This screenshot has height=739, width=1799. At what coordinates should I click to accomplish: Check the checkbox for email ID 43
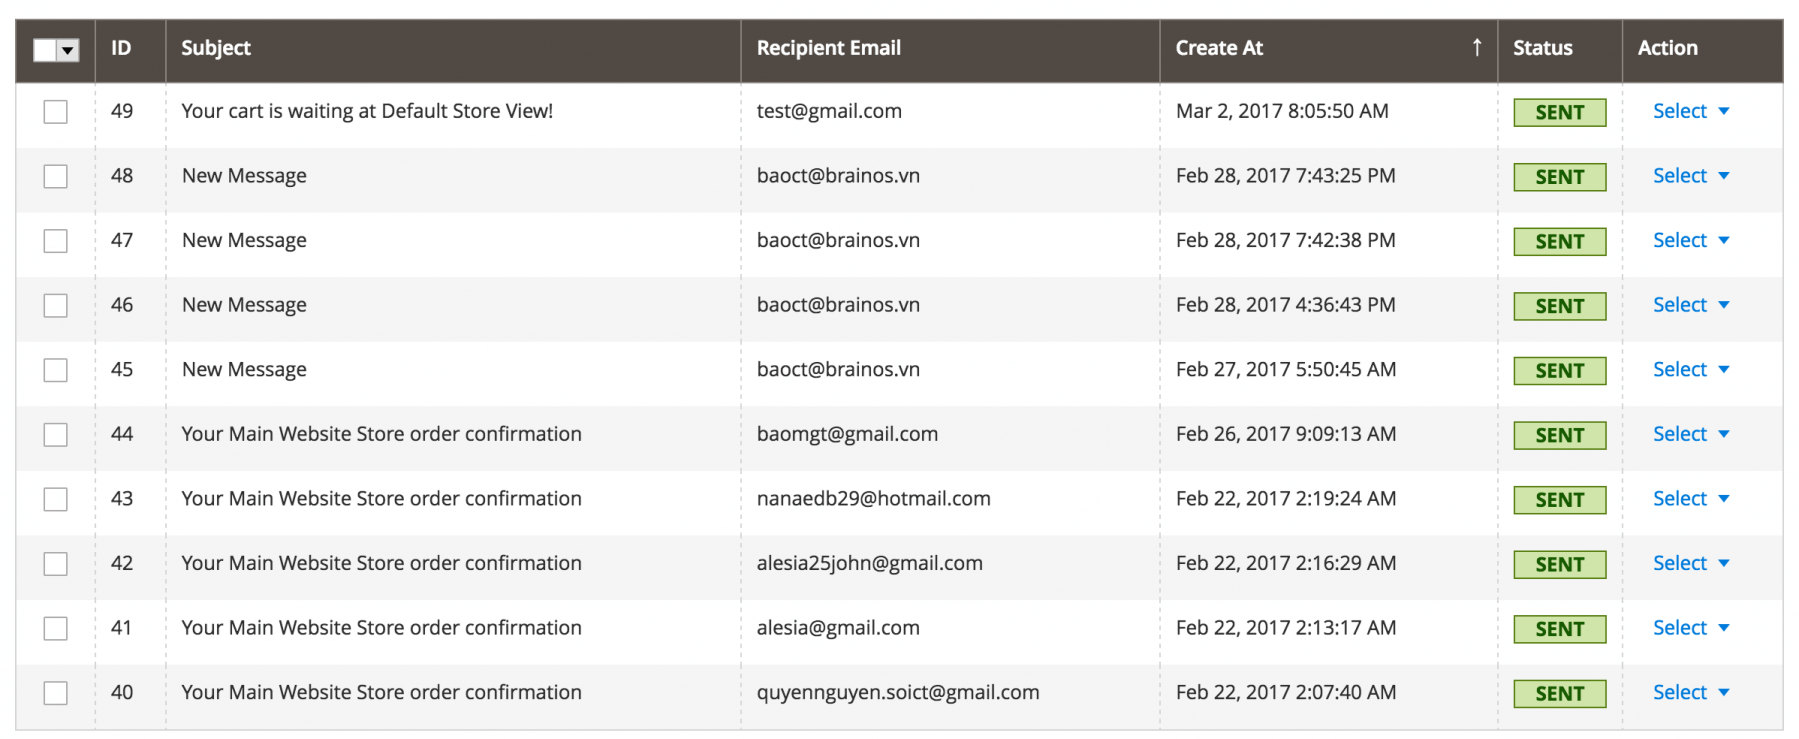pyautogui.click(x=56, y=499)
